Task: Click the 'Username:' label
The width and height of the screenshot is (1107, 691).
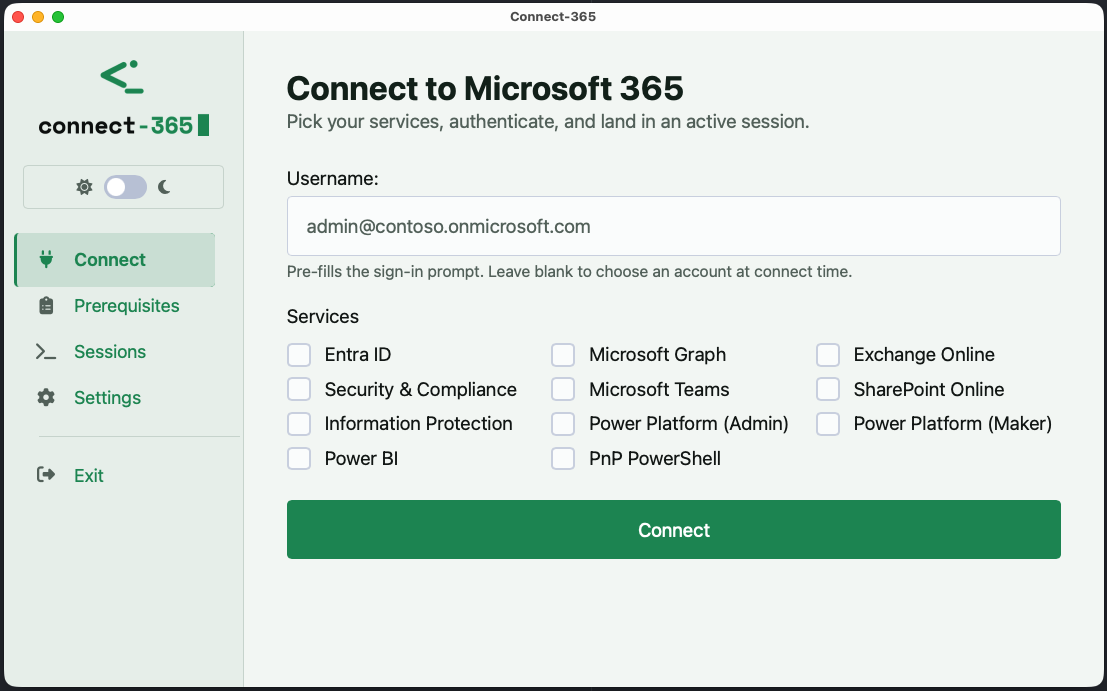Action: point(333,179)
